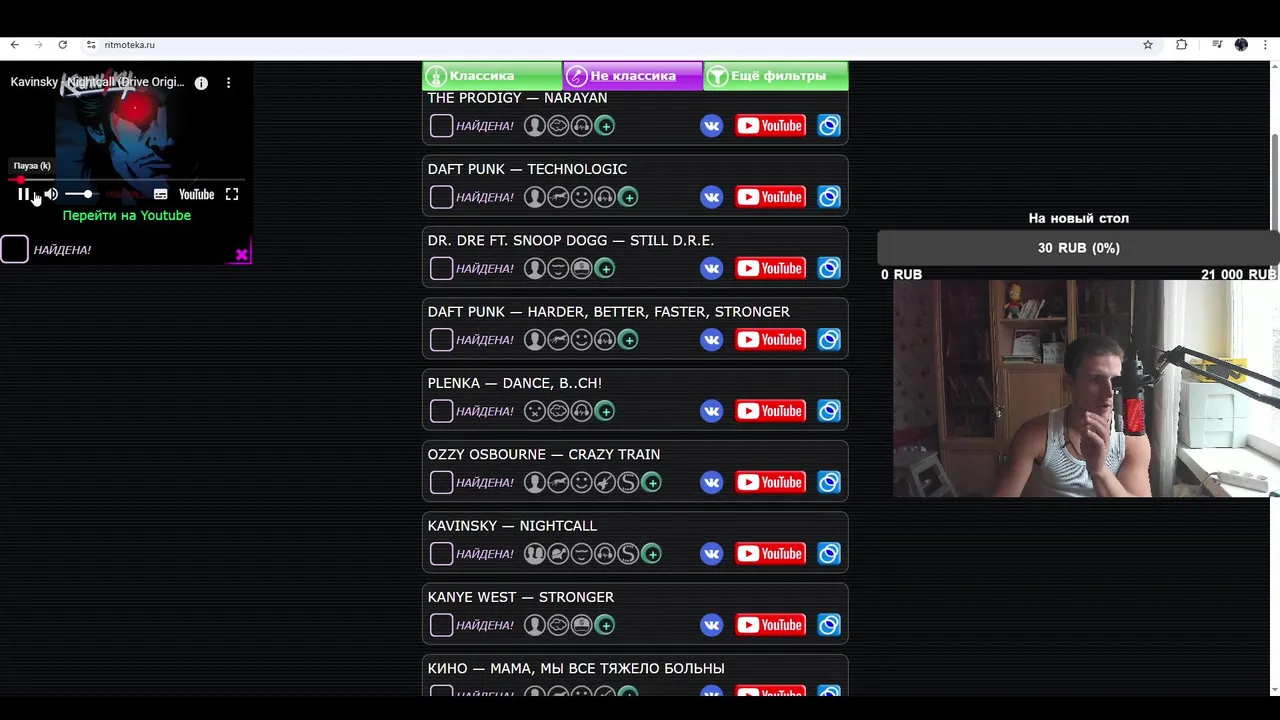This screenshot has width=1280, height=720.
Task: Click blue circle icon in Kanye West row
Action: (x=829, y=625)
